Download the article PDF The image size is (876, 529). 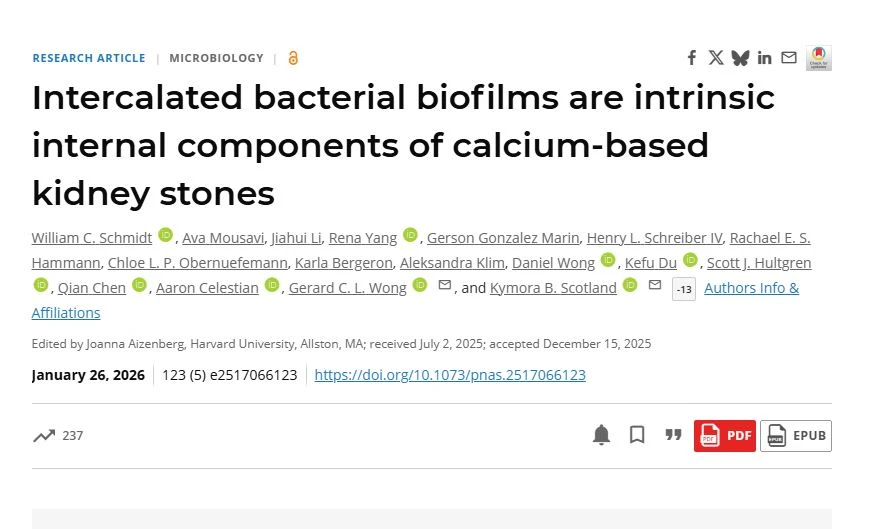point(725,435)
